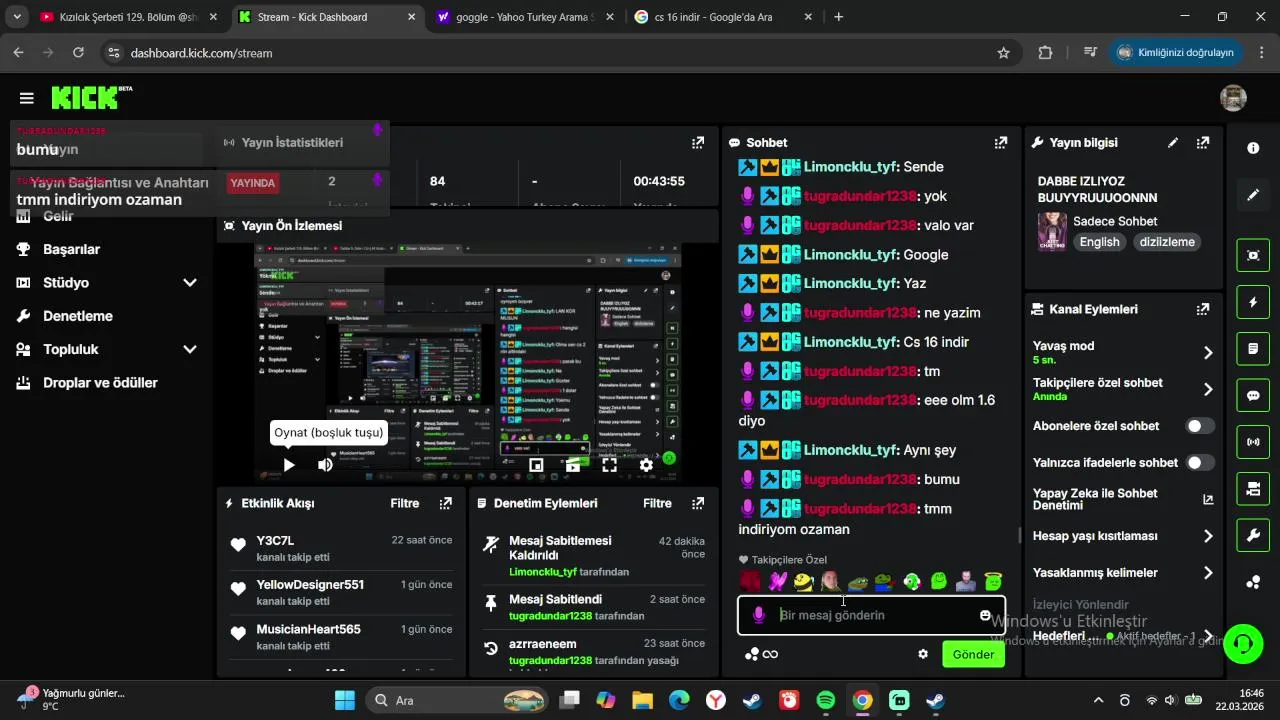Open the emoji picker in message box
1280x720 pixels.
pos(985,615)
